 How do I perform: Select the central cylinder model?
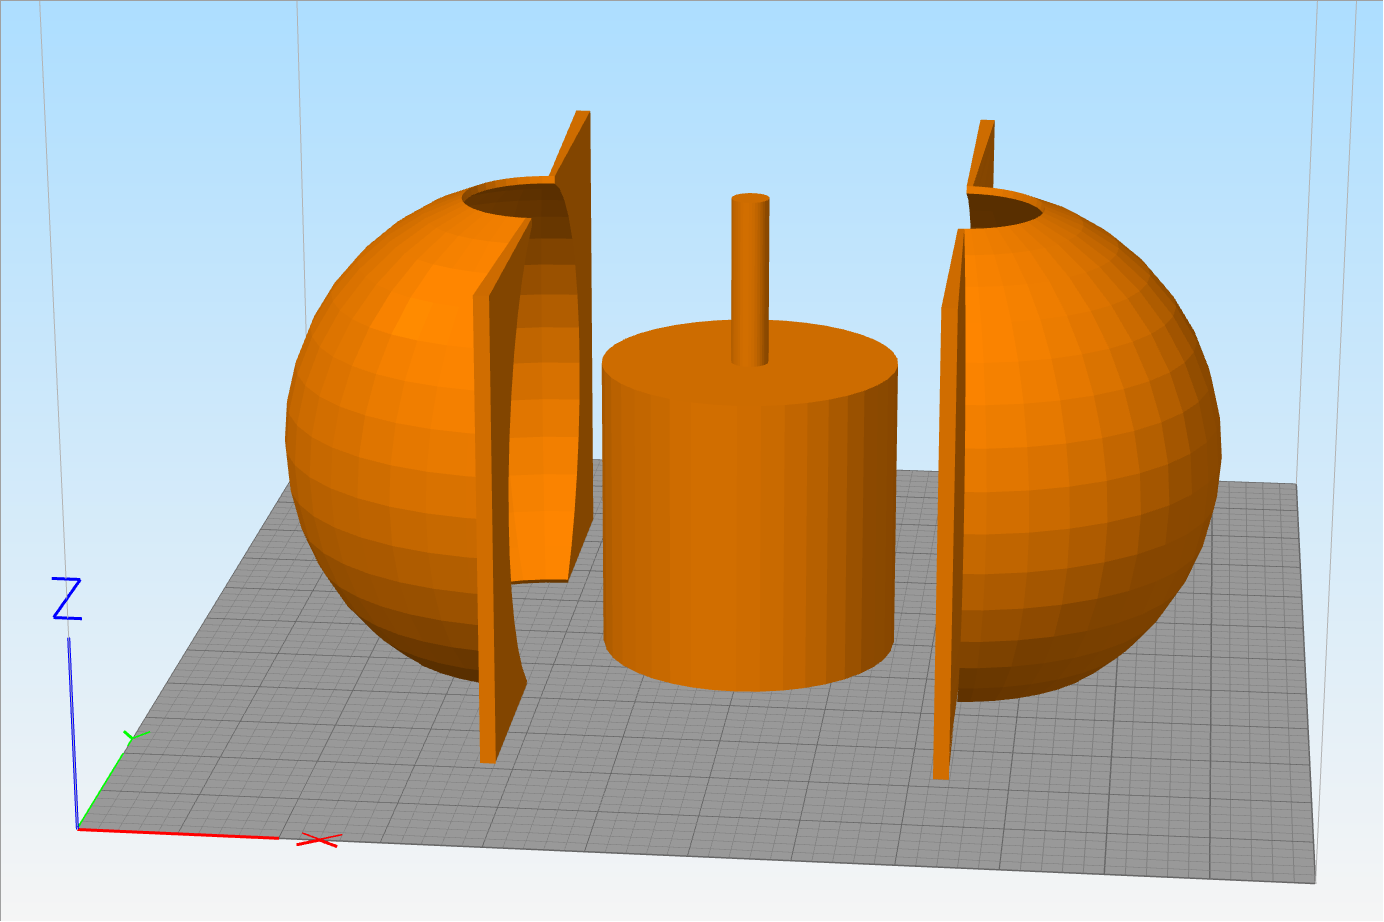click(750, 520)
